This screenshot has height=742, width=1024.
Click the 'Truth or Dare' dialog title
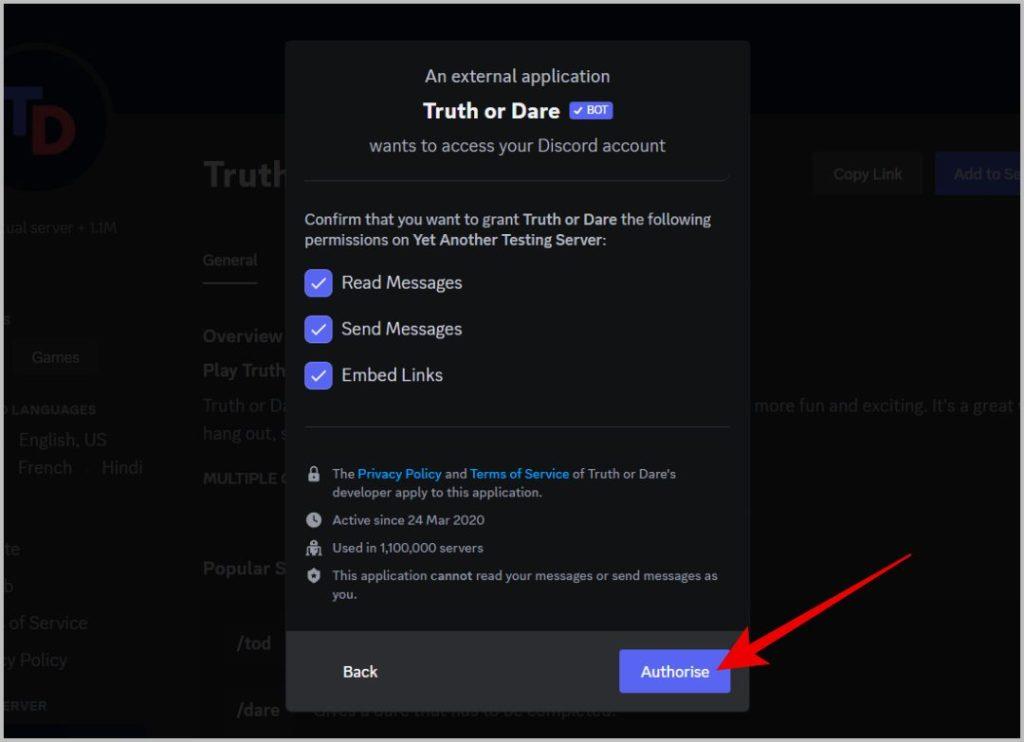(x=491, y=111)
